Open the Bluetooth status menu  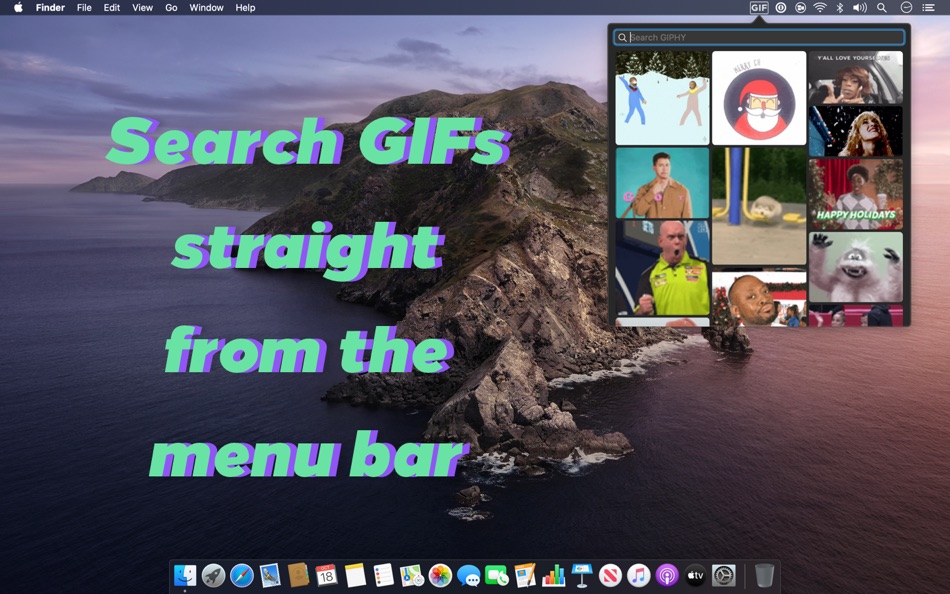pos(840,8)
